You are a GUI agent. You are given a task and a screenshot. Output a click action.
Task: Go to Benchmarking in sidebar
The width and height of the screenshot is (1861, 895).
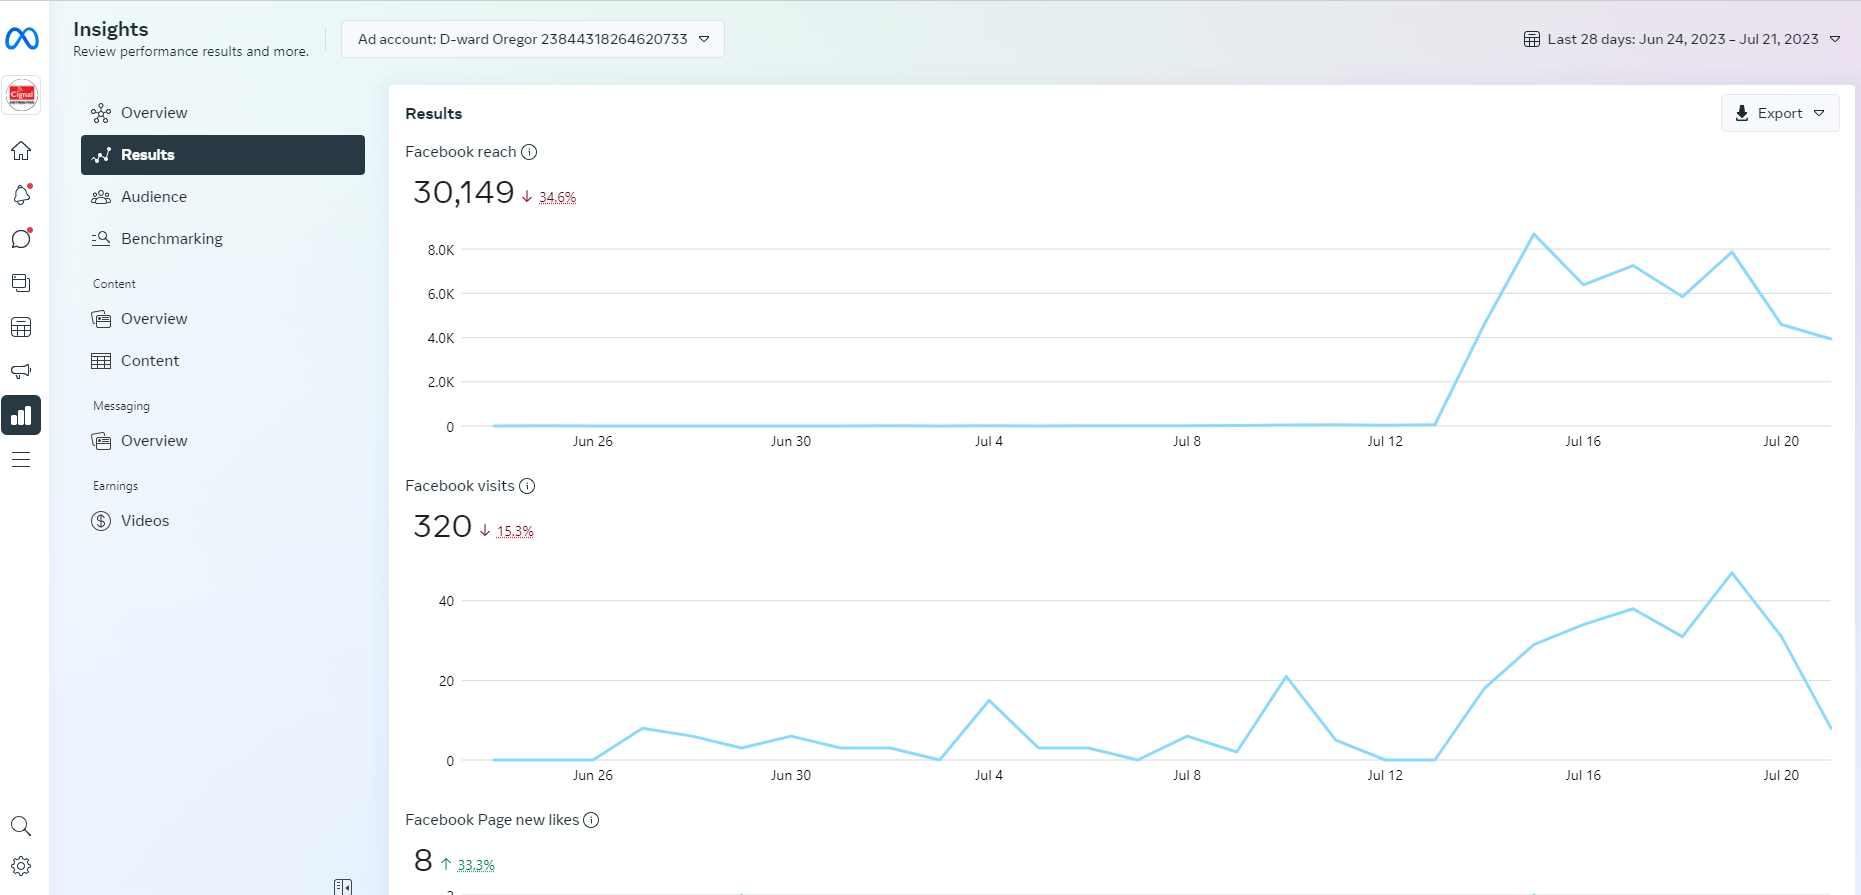(x=171, y=239)
